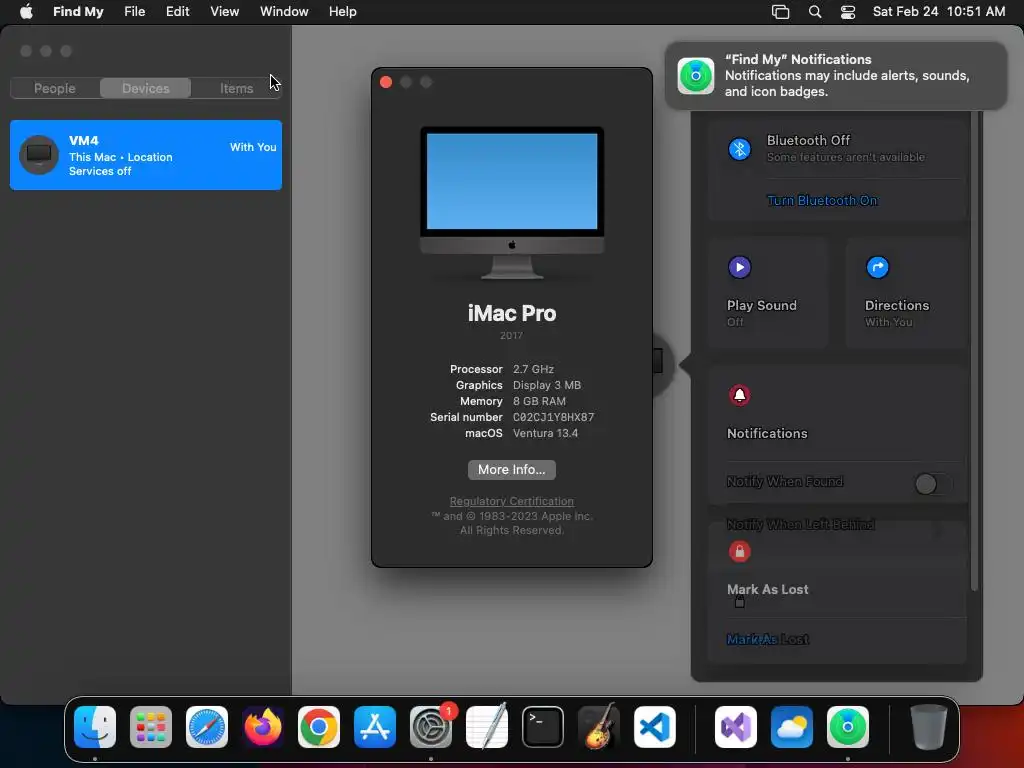This screenshot has height=768, width=1024.
Task: Click the Play Sound icon
Action: (739, 267)
